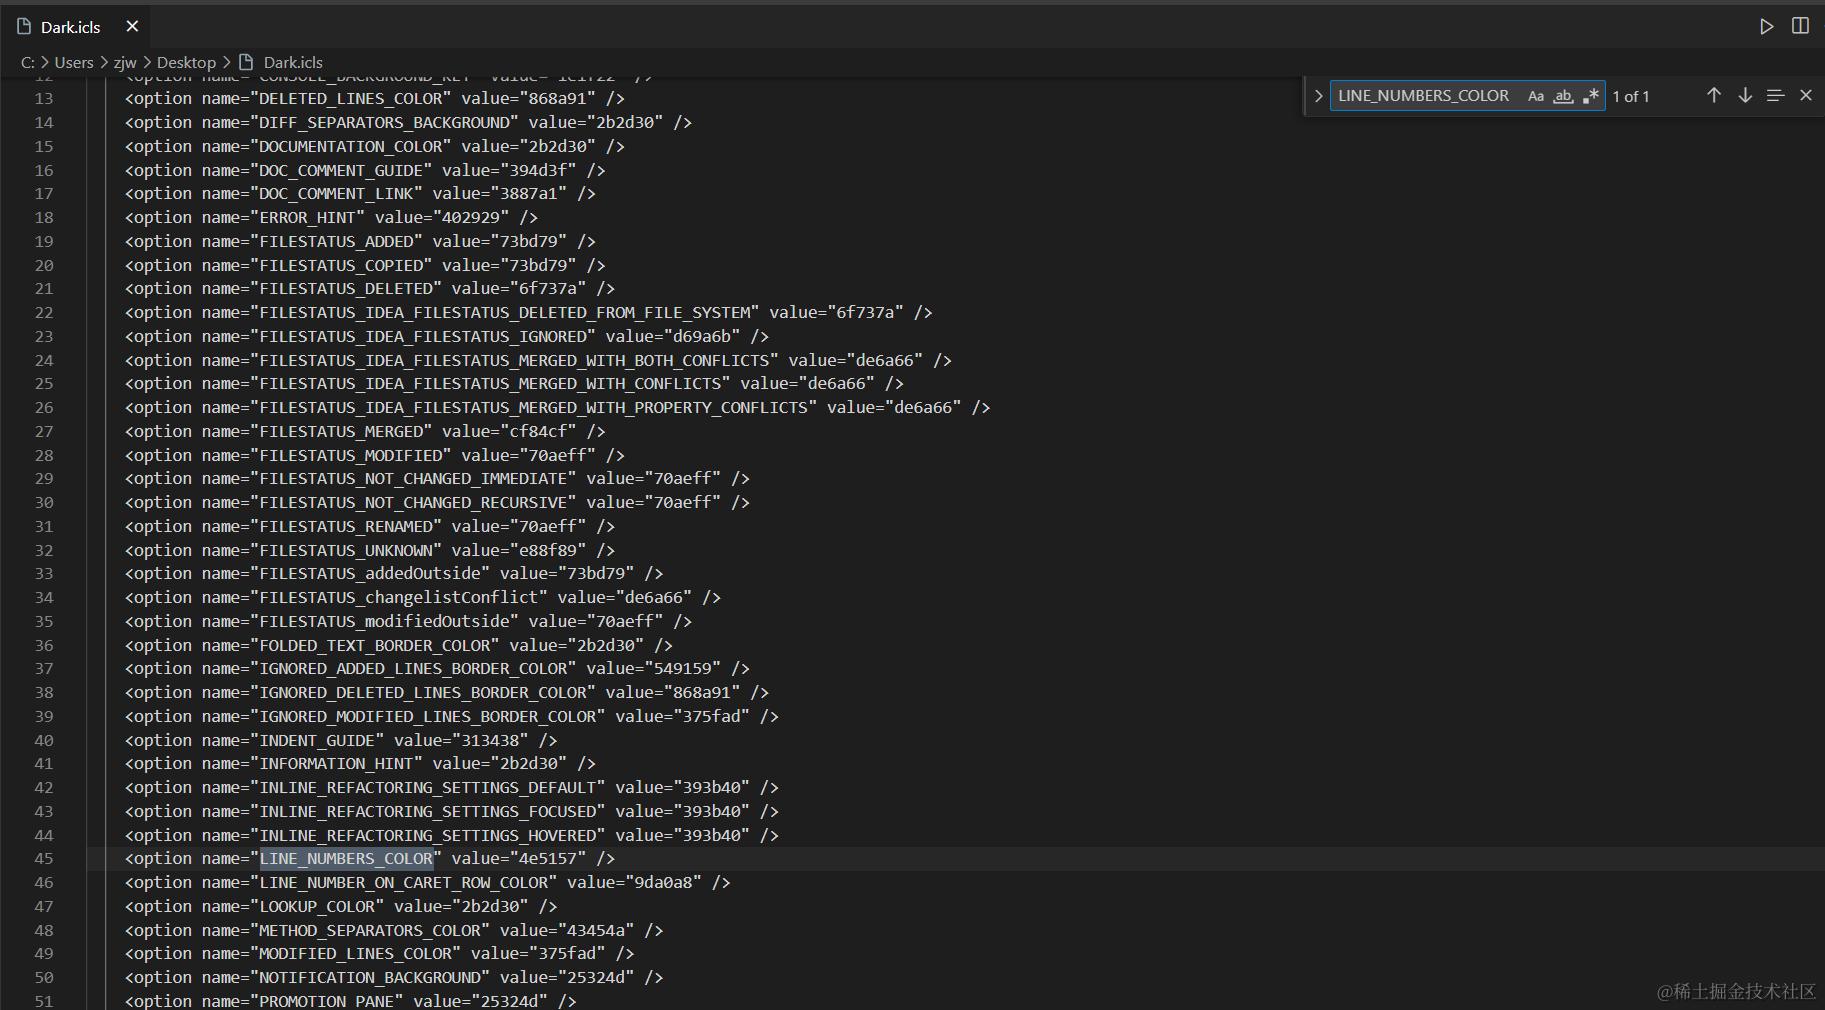The image size is (1825, 1010).
Task: Click FOLDED_TEXT_BORDER_COLOR option name
Action: click(375, 645)
